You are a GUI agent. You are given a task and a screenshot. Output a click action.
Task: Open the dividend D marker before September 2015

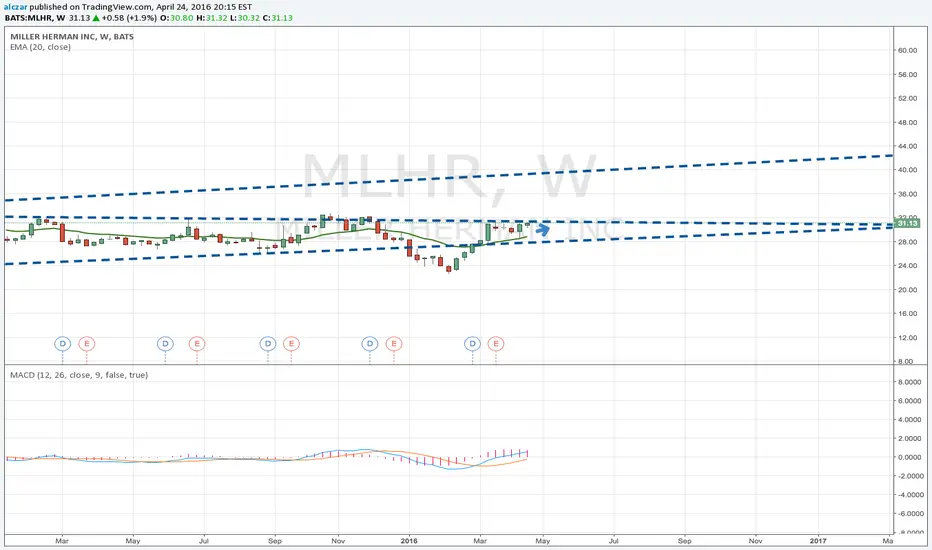click(268, 344)
